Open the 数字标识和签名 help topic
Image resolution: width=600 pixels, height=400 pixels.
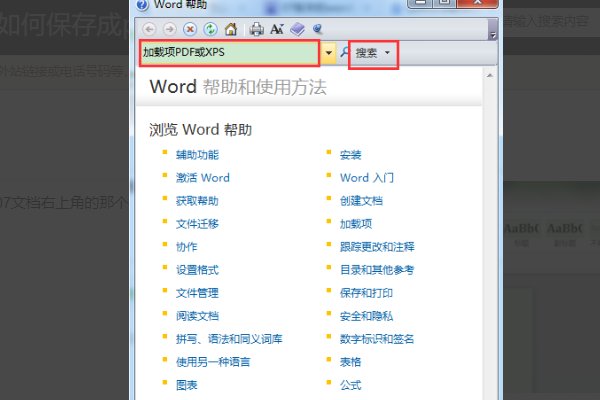tap(377, 339)
